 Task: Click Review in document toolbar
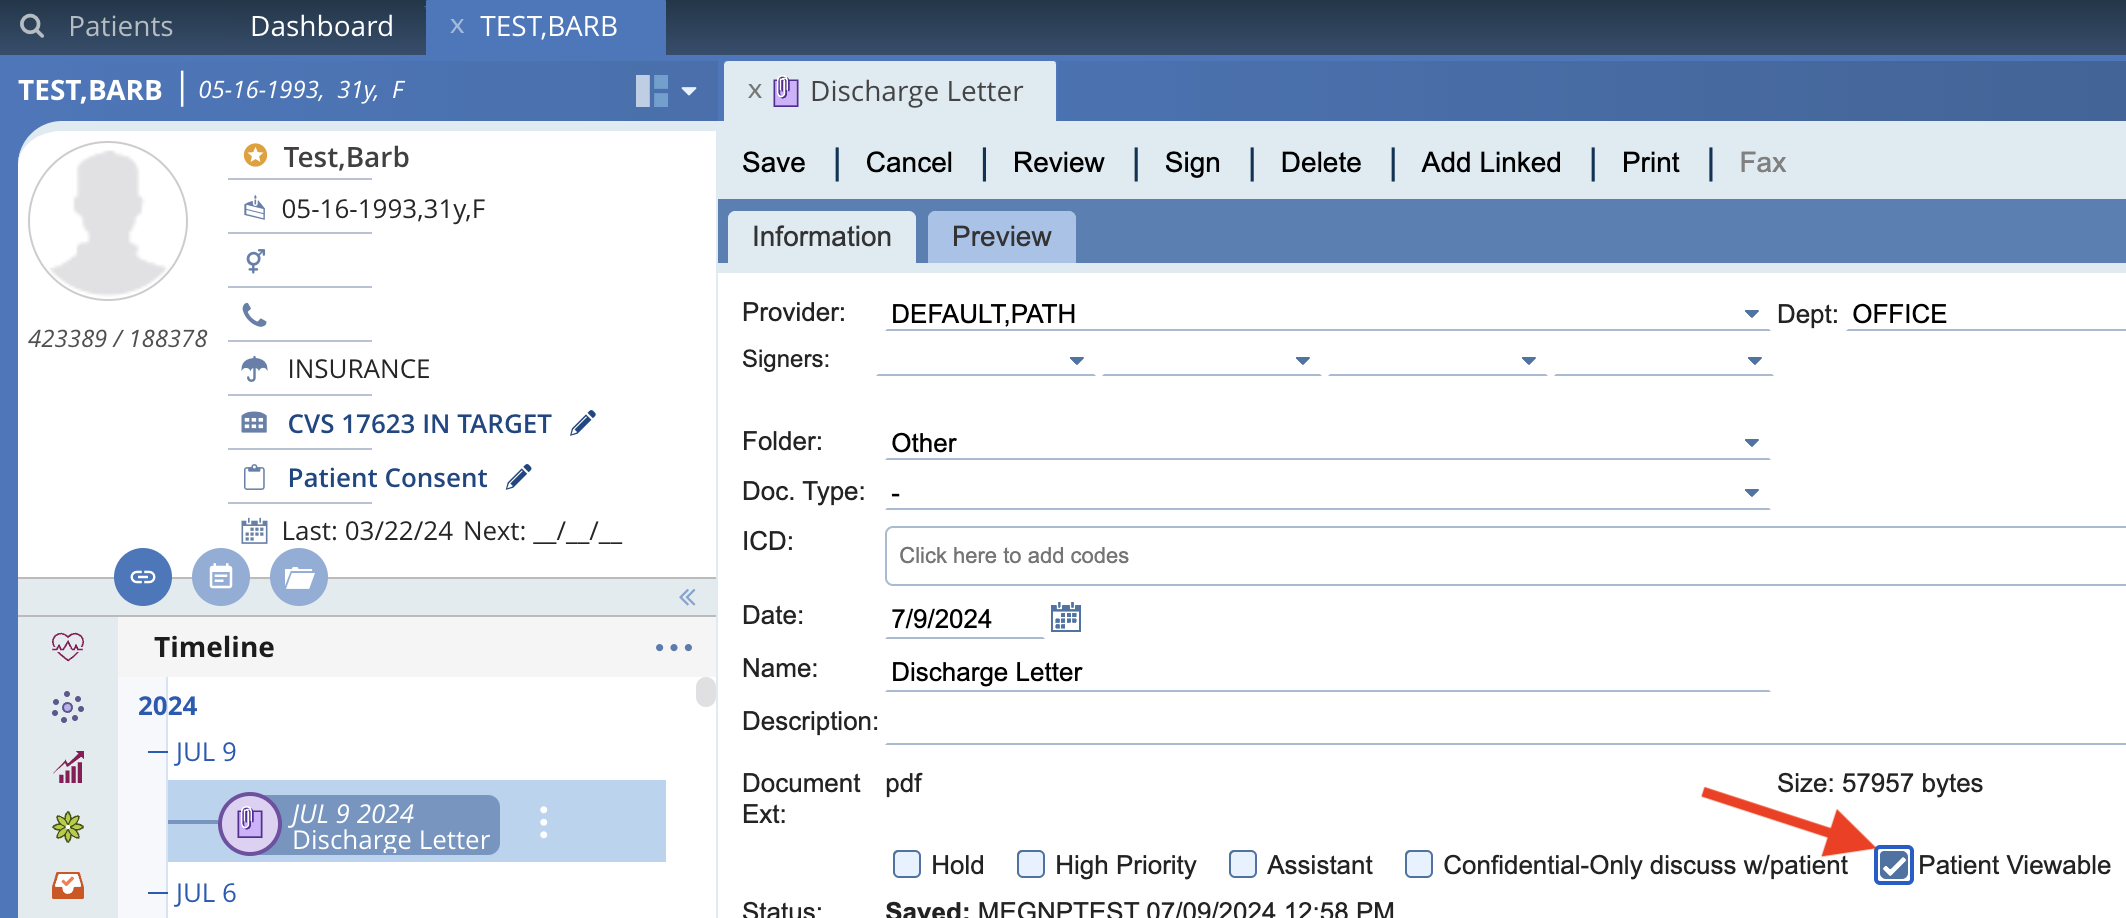pos(1058,163)
